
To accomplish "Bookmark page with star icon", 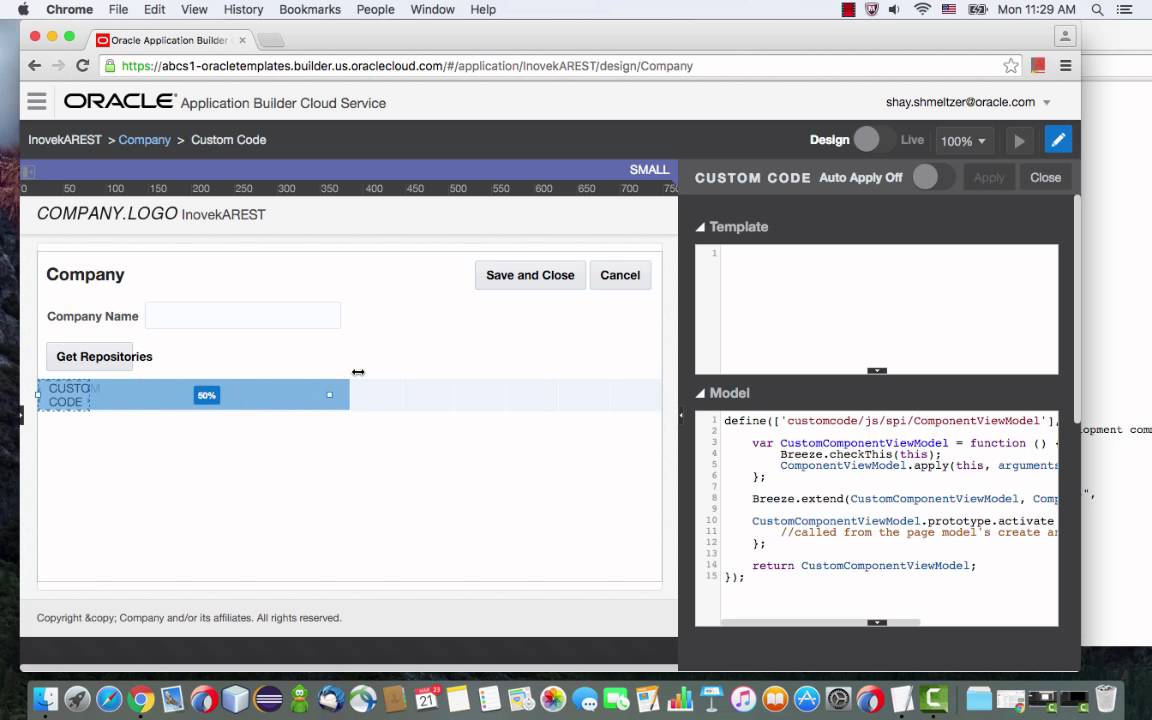I will point(1011,65).
